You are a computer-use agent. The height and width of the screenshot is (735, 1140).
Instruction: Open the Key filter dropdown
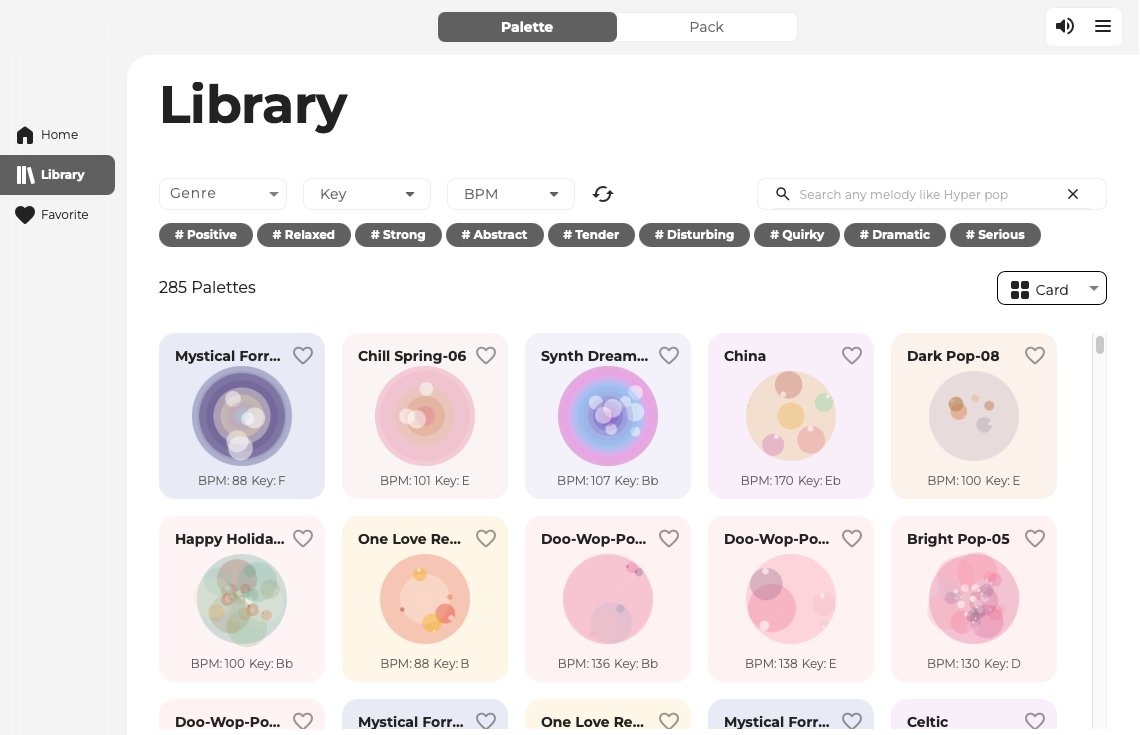click(x=367, y=194)
